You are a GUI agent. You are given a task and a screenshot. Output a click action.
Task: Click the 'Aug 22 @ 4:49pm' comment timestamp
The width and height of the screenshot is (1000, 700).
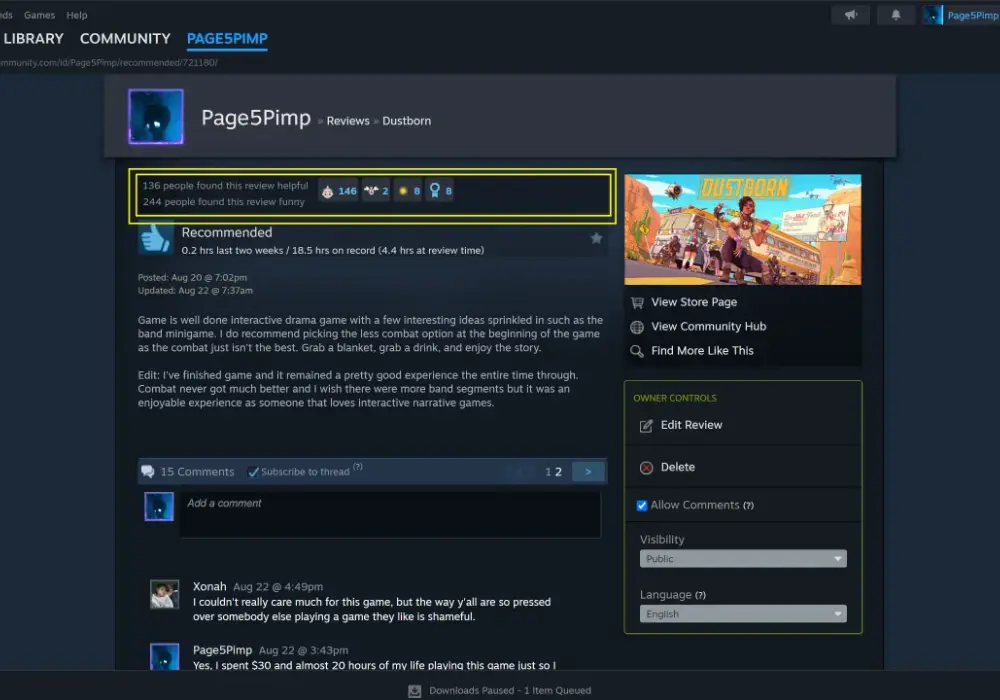coord(278,587)
